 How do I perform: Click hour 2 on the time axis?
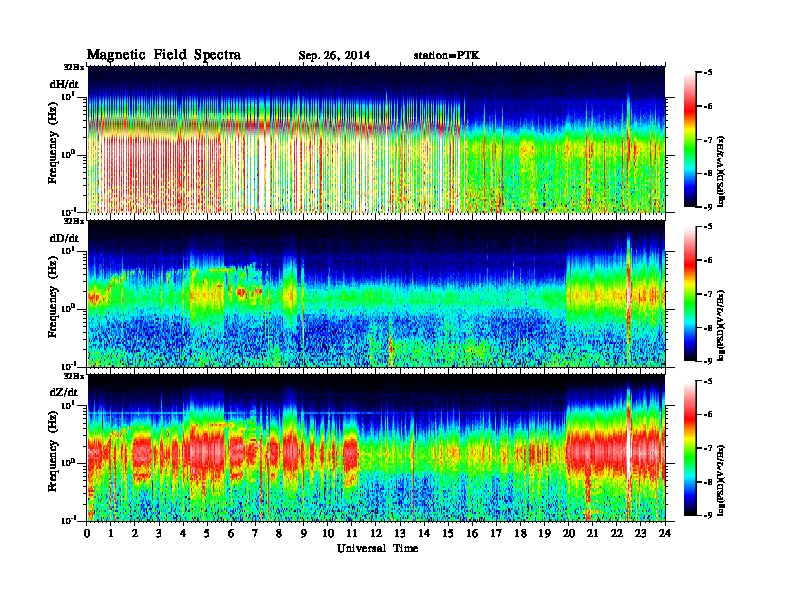click(135, 533)
